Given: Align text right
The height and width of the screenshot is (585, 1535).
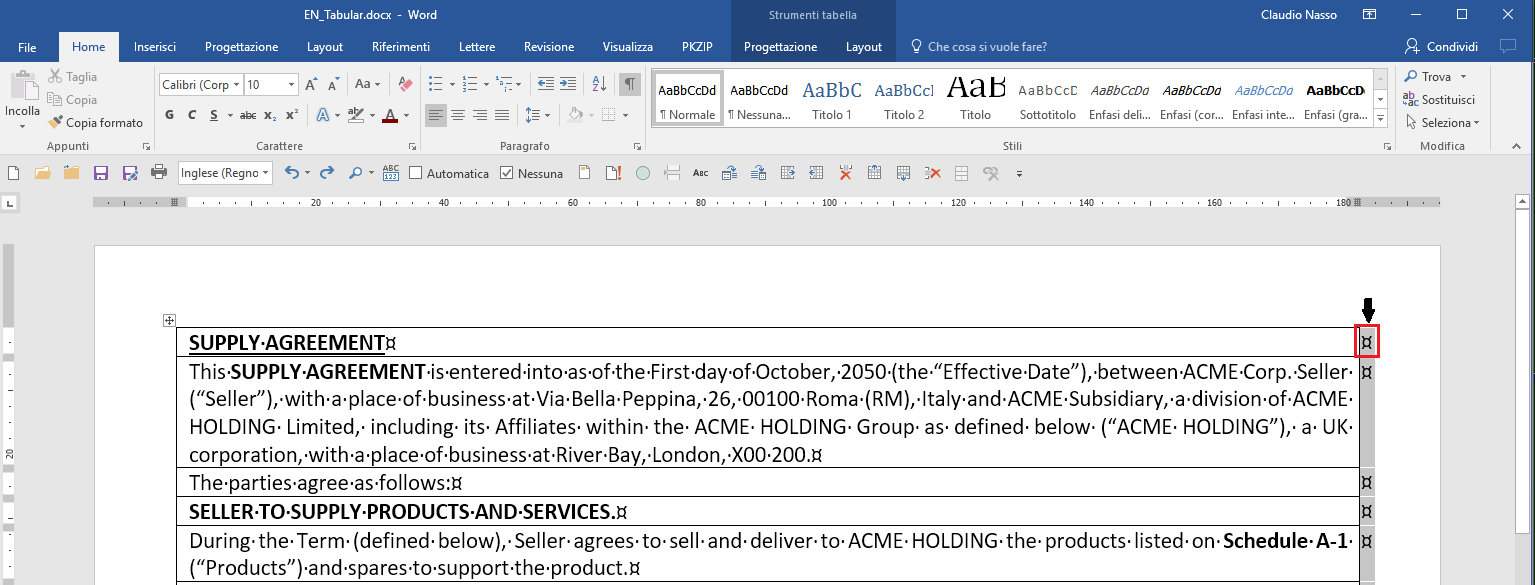Looking at the screenshot, I should tap(480, 115).
